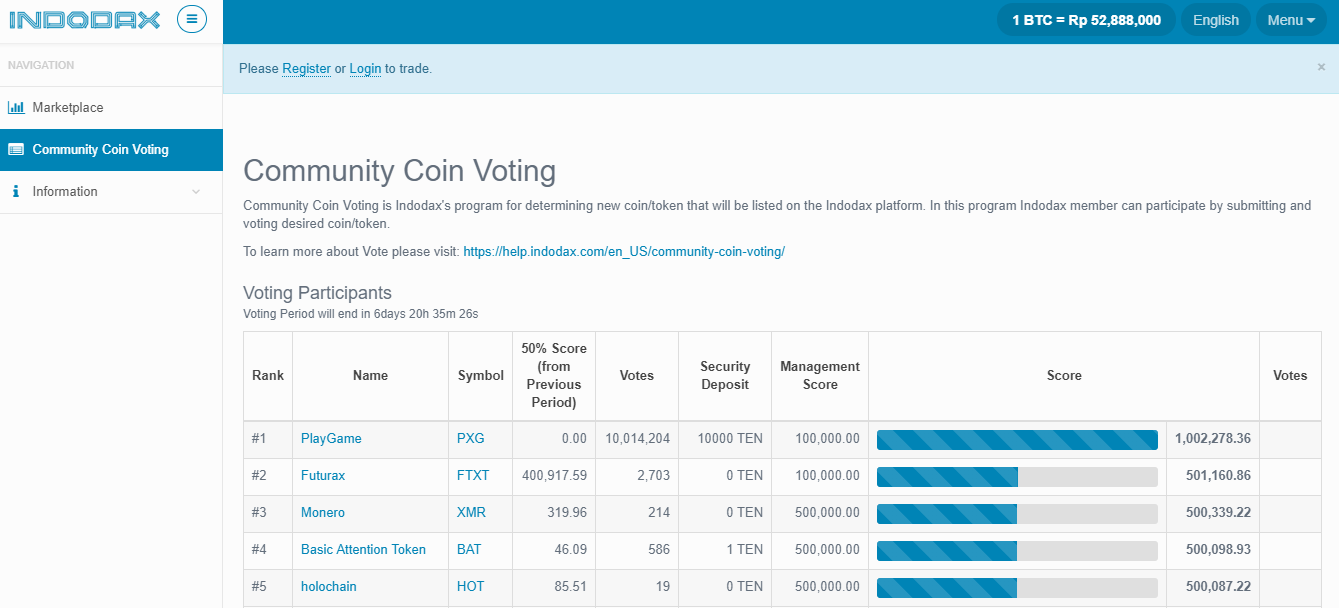Select Community Coin Voting in the navigation

(100, 150)
